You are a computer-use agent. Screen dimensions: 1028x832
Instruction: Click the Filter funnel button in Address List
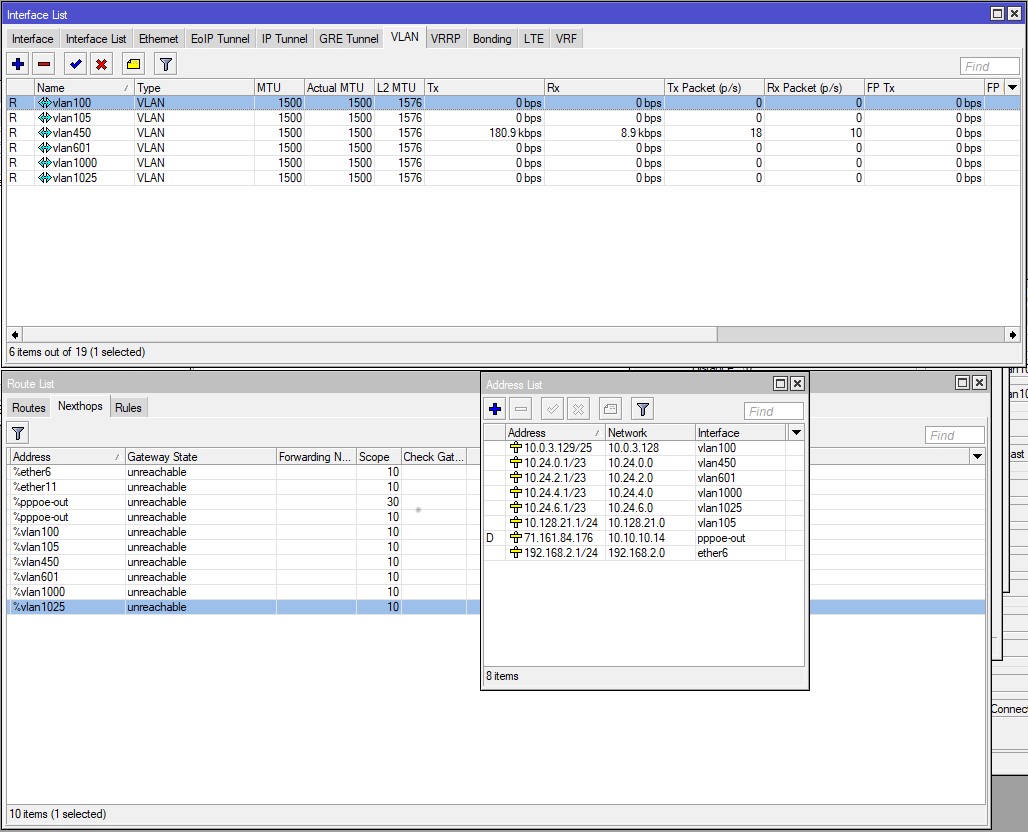642,409
